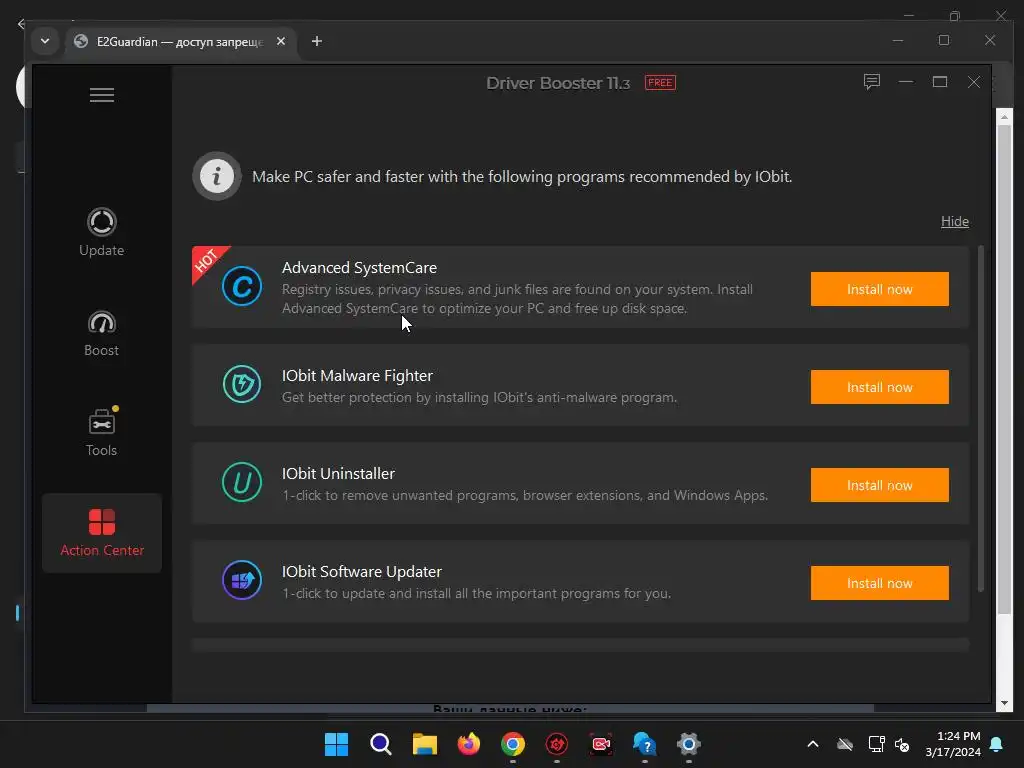Viewport: 1024px width, 768px height.
Task: Click the info icon beside recommendation message
Action: pos(217,176)
